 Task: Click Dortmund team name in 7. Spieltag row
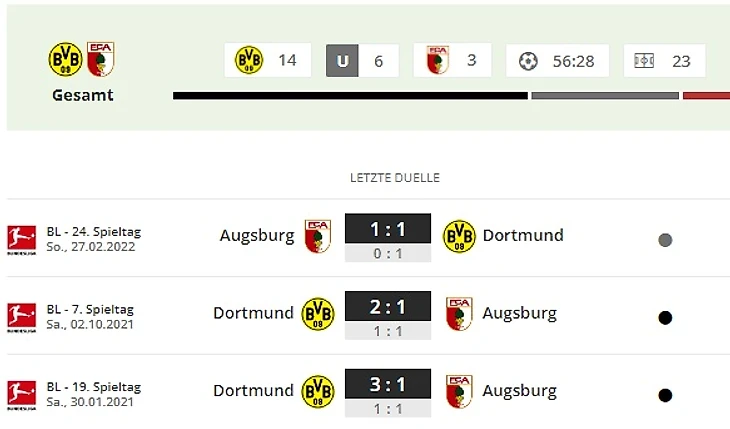coord(253,313)
